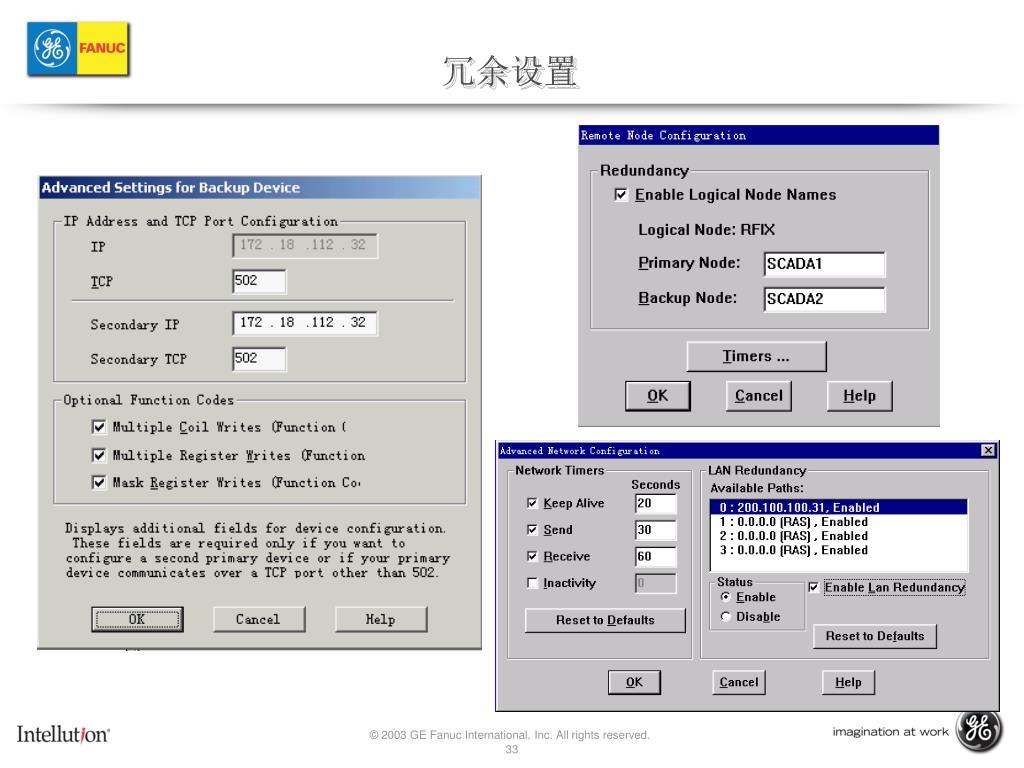
Task: Click the Keep Alive seconds field
Action: (x=656, y=504)
